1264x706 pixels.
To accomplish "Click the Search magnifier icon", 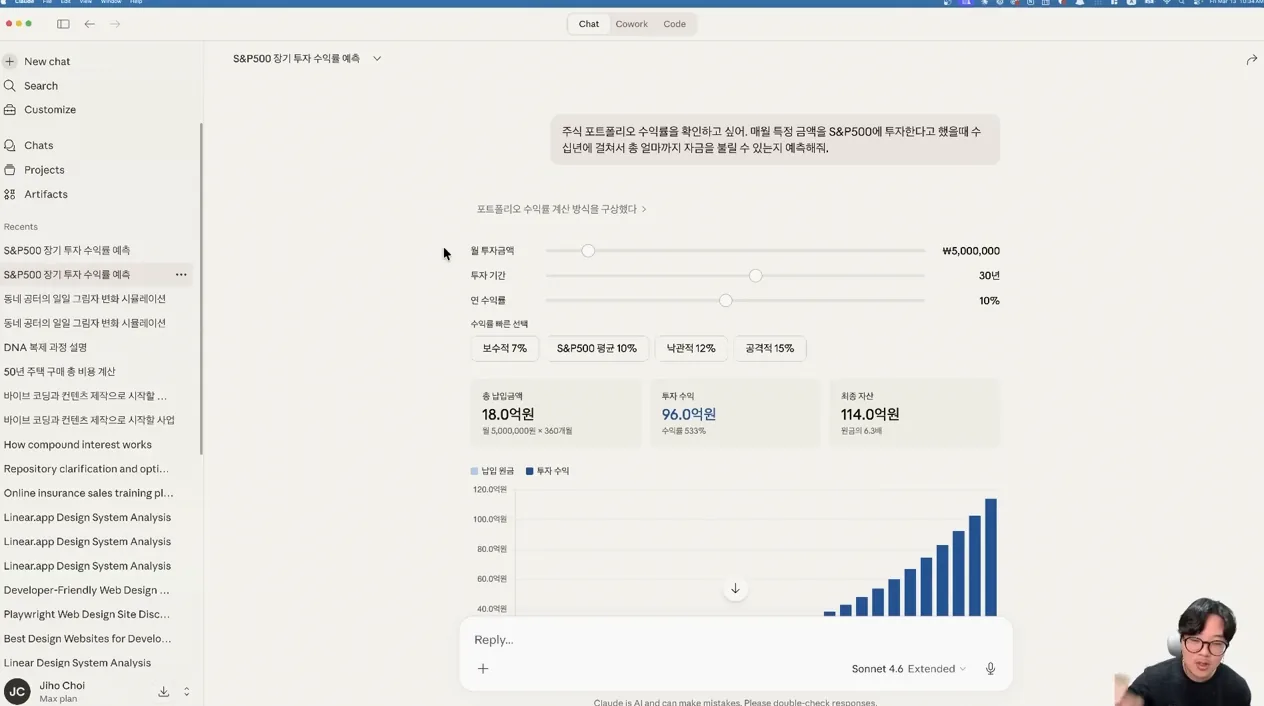I will (10, 86).
